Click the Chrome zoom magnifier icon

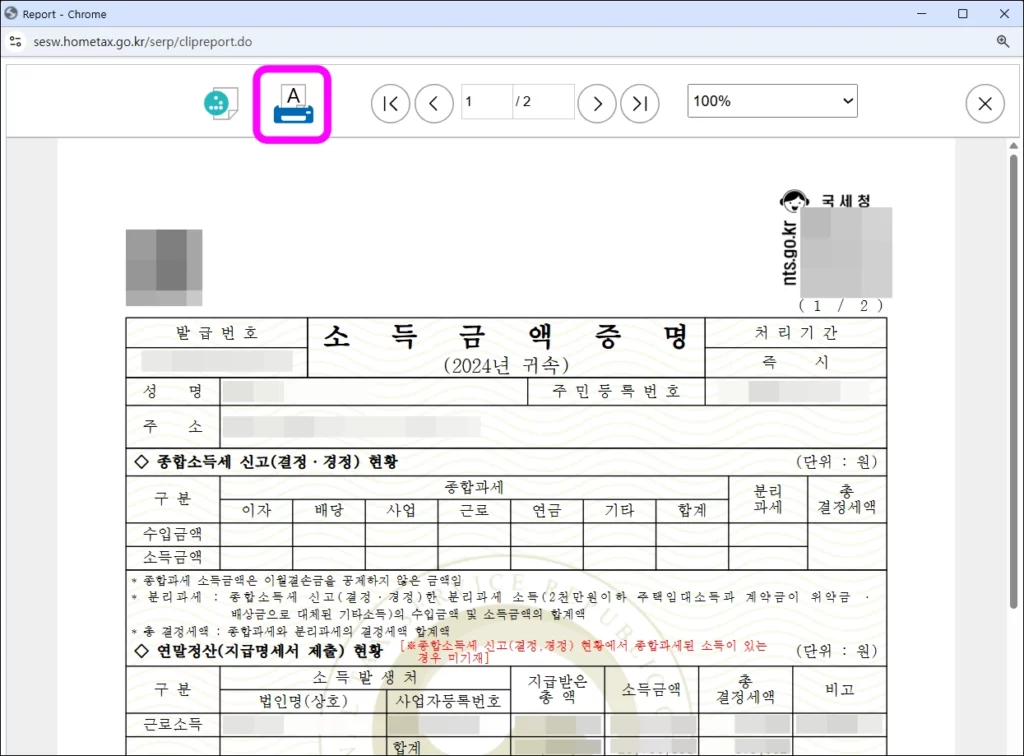(1002, 42)
